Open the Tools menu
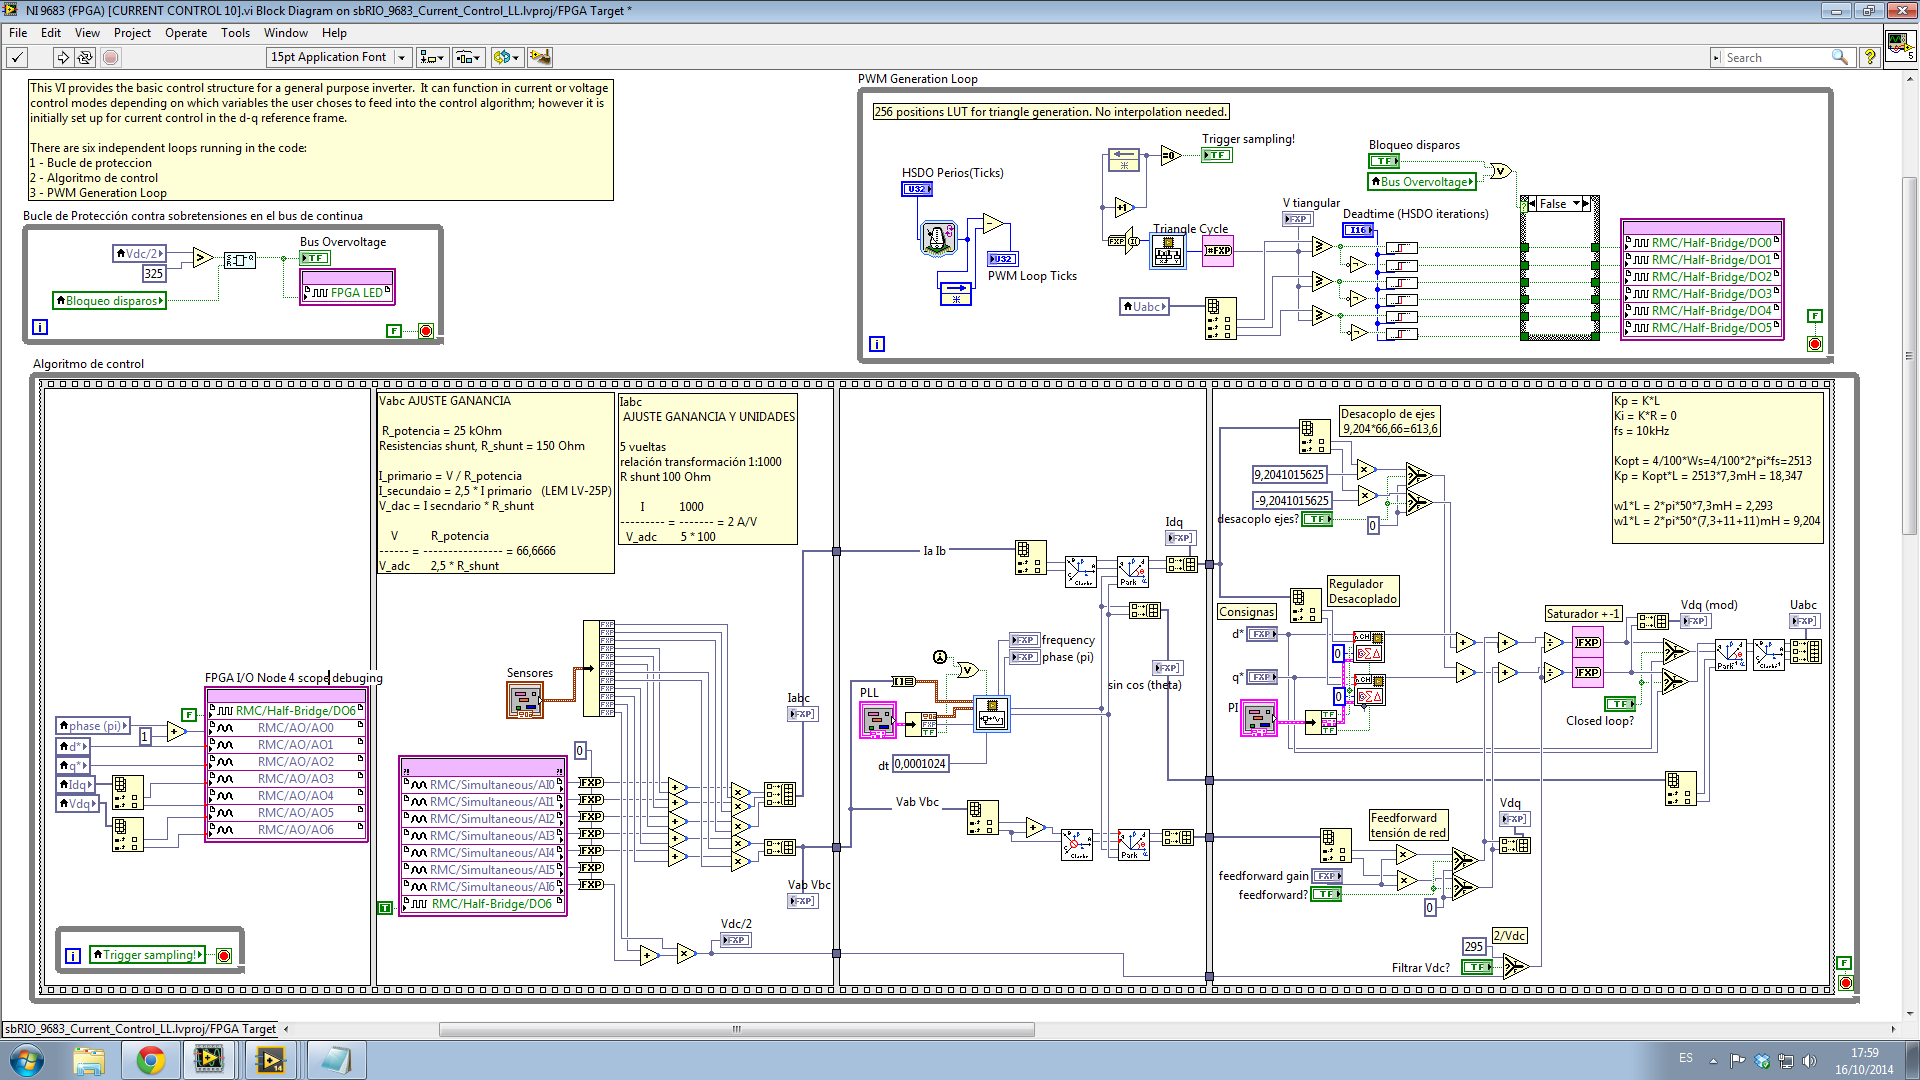The image size is (1920, 1080). coord(235,33)
